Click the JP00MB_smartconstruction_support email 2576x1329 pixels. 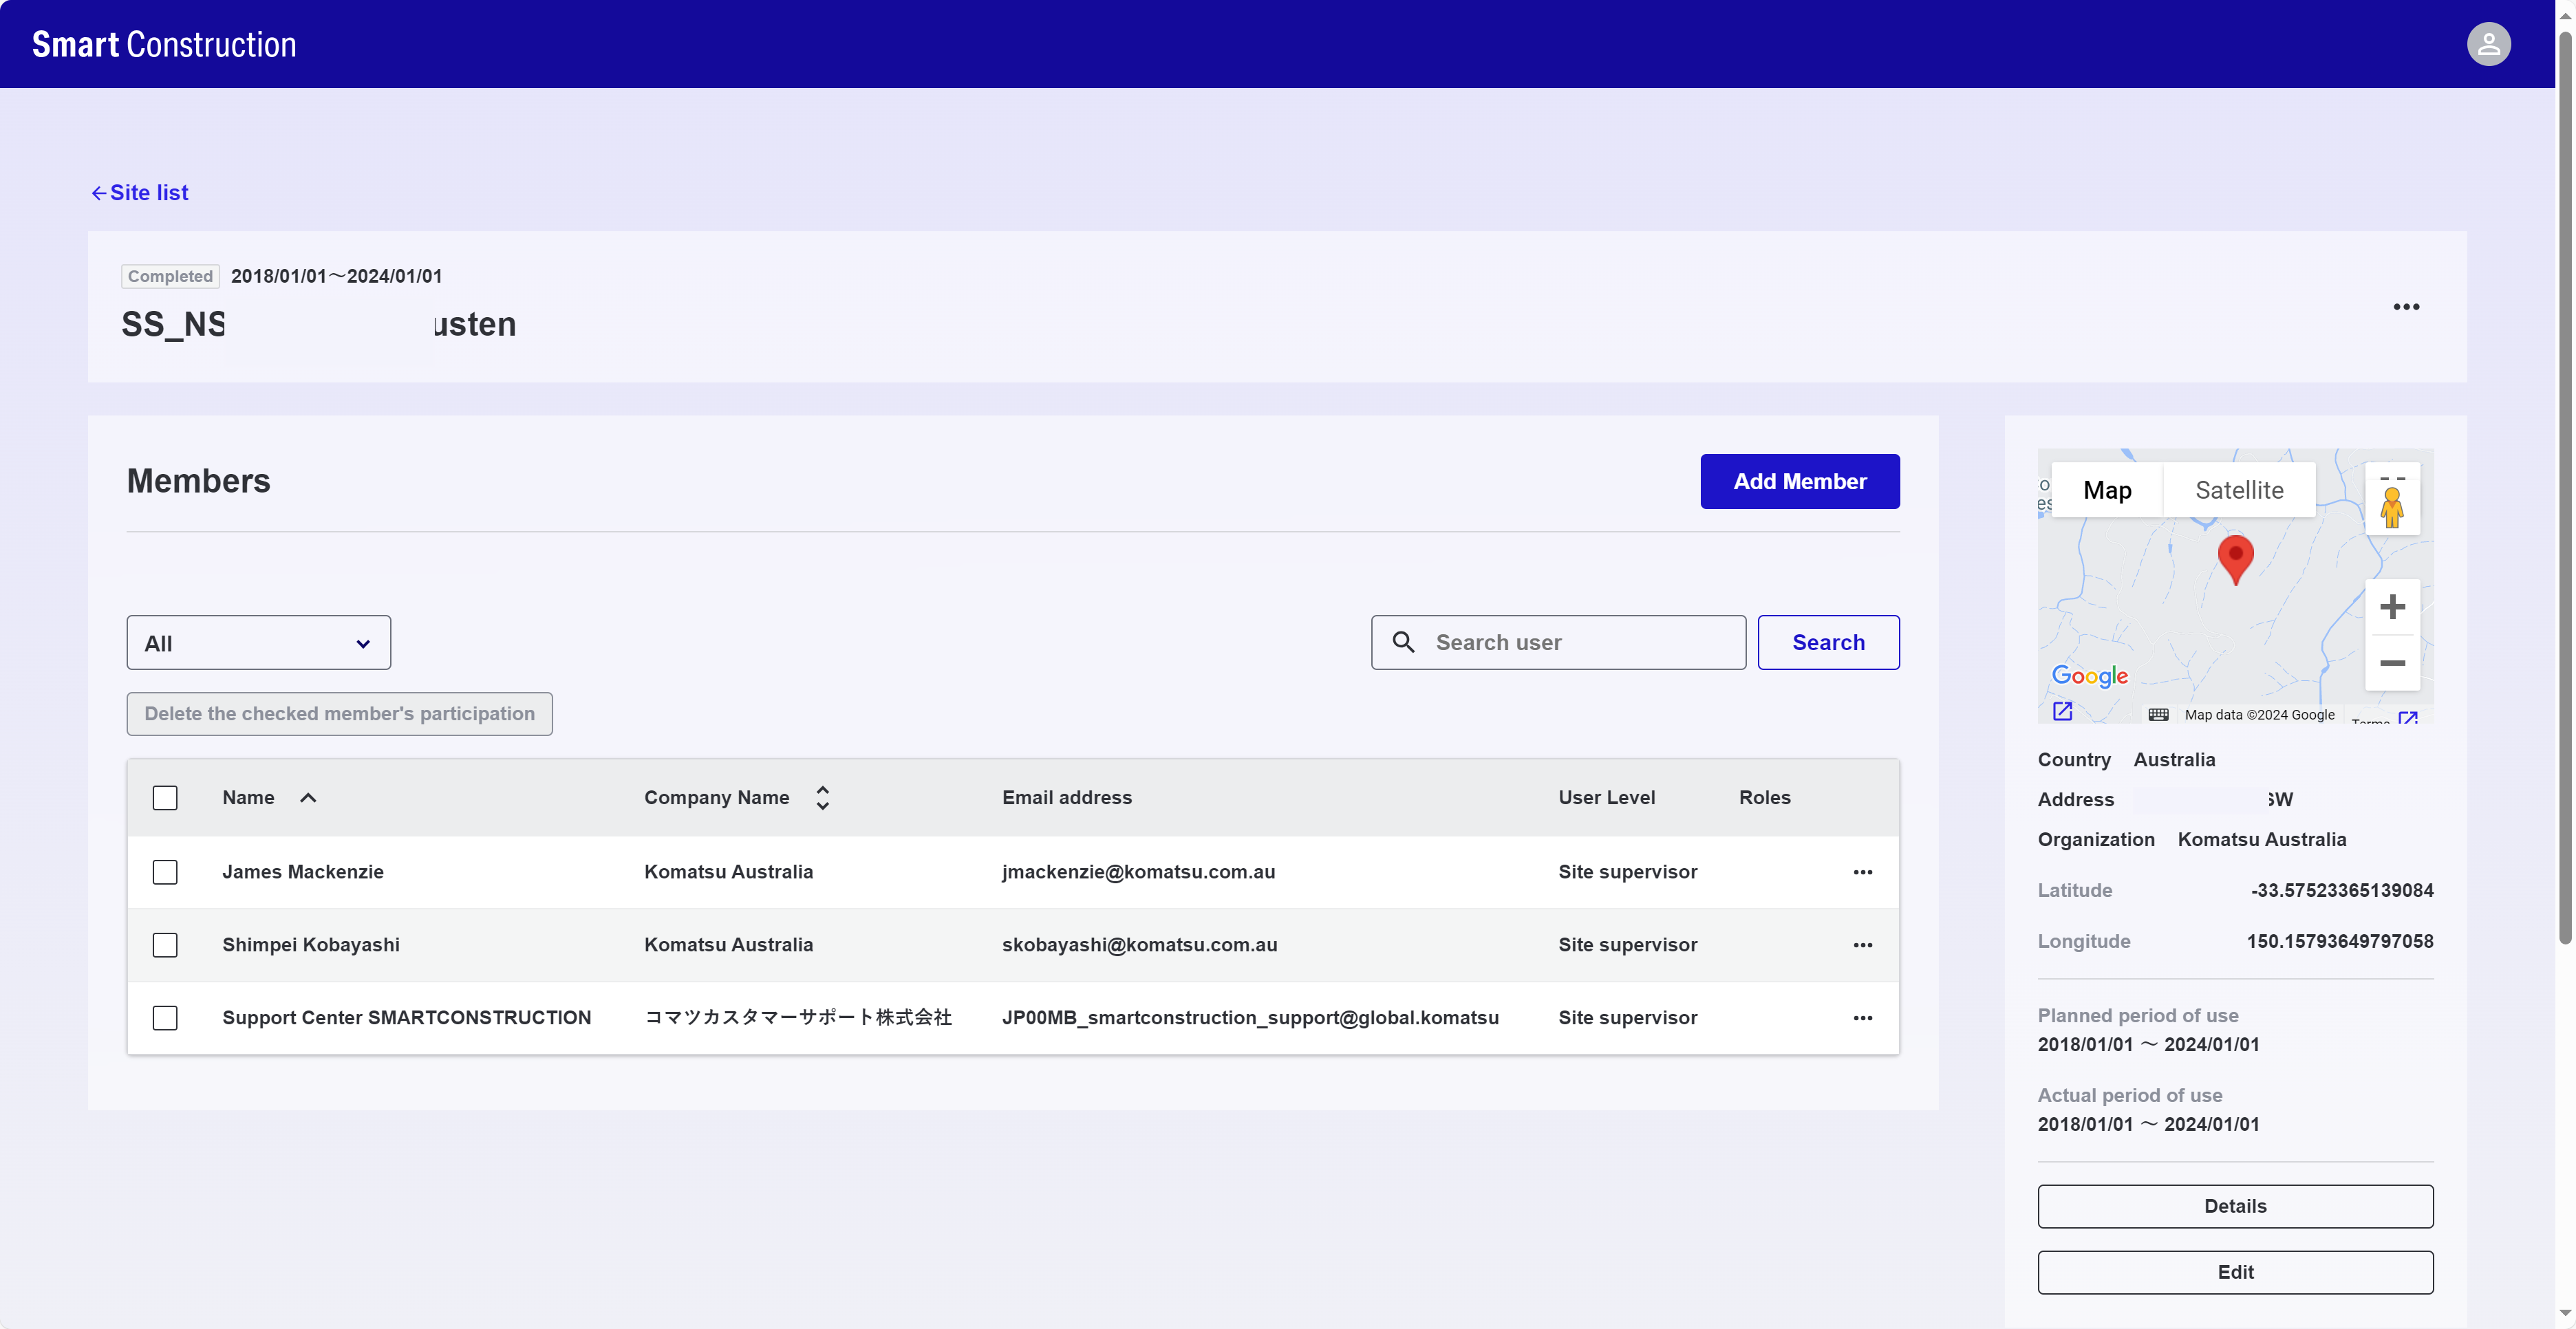pyautogui.click(x=1250, y=1018)
